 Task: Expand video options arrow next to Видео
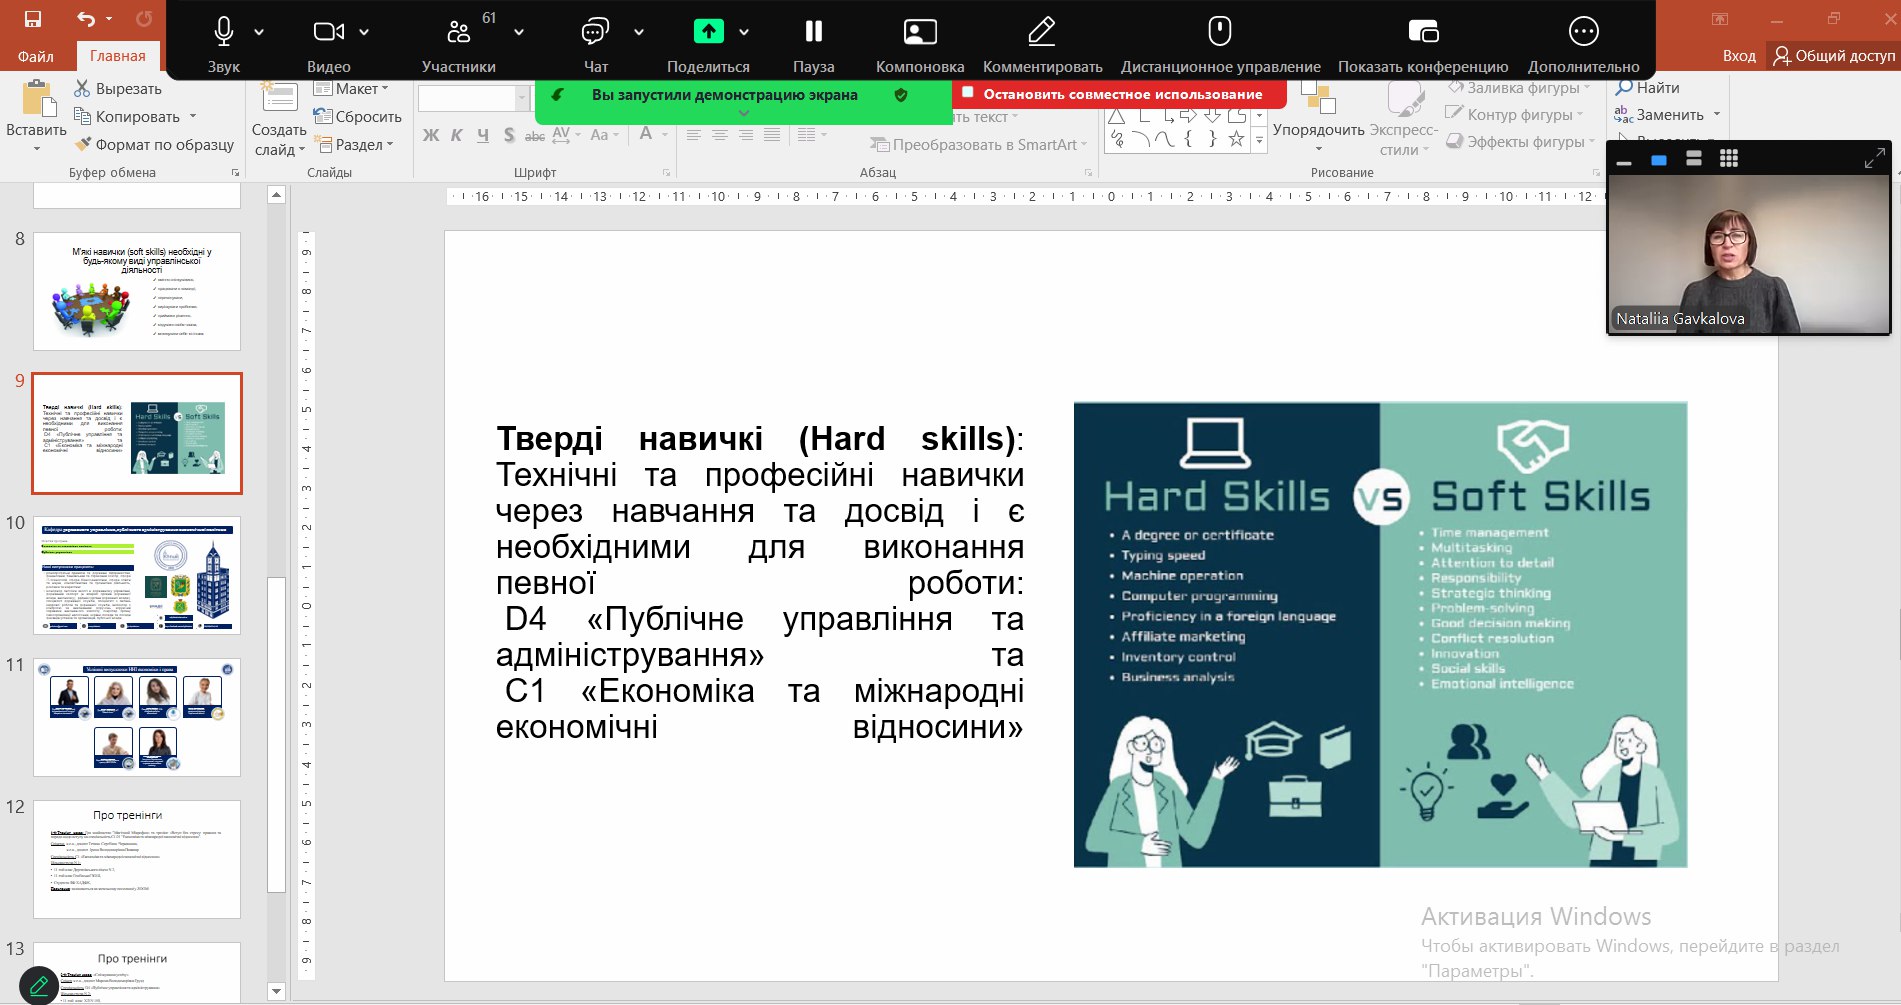click(364, 32)
